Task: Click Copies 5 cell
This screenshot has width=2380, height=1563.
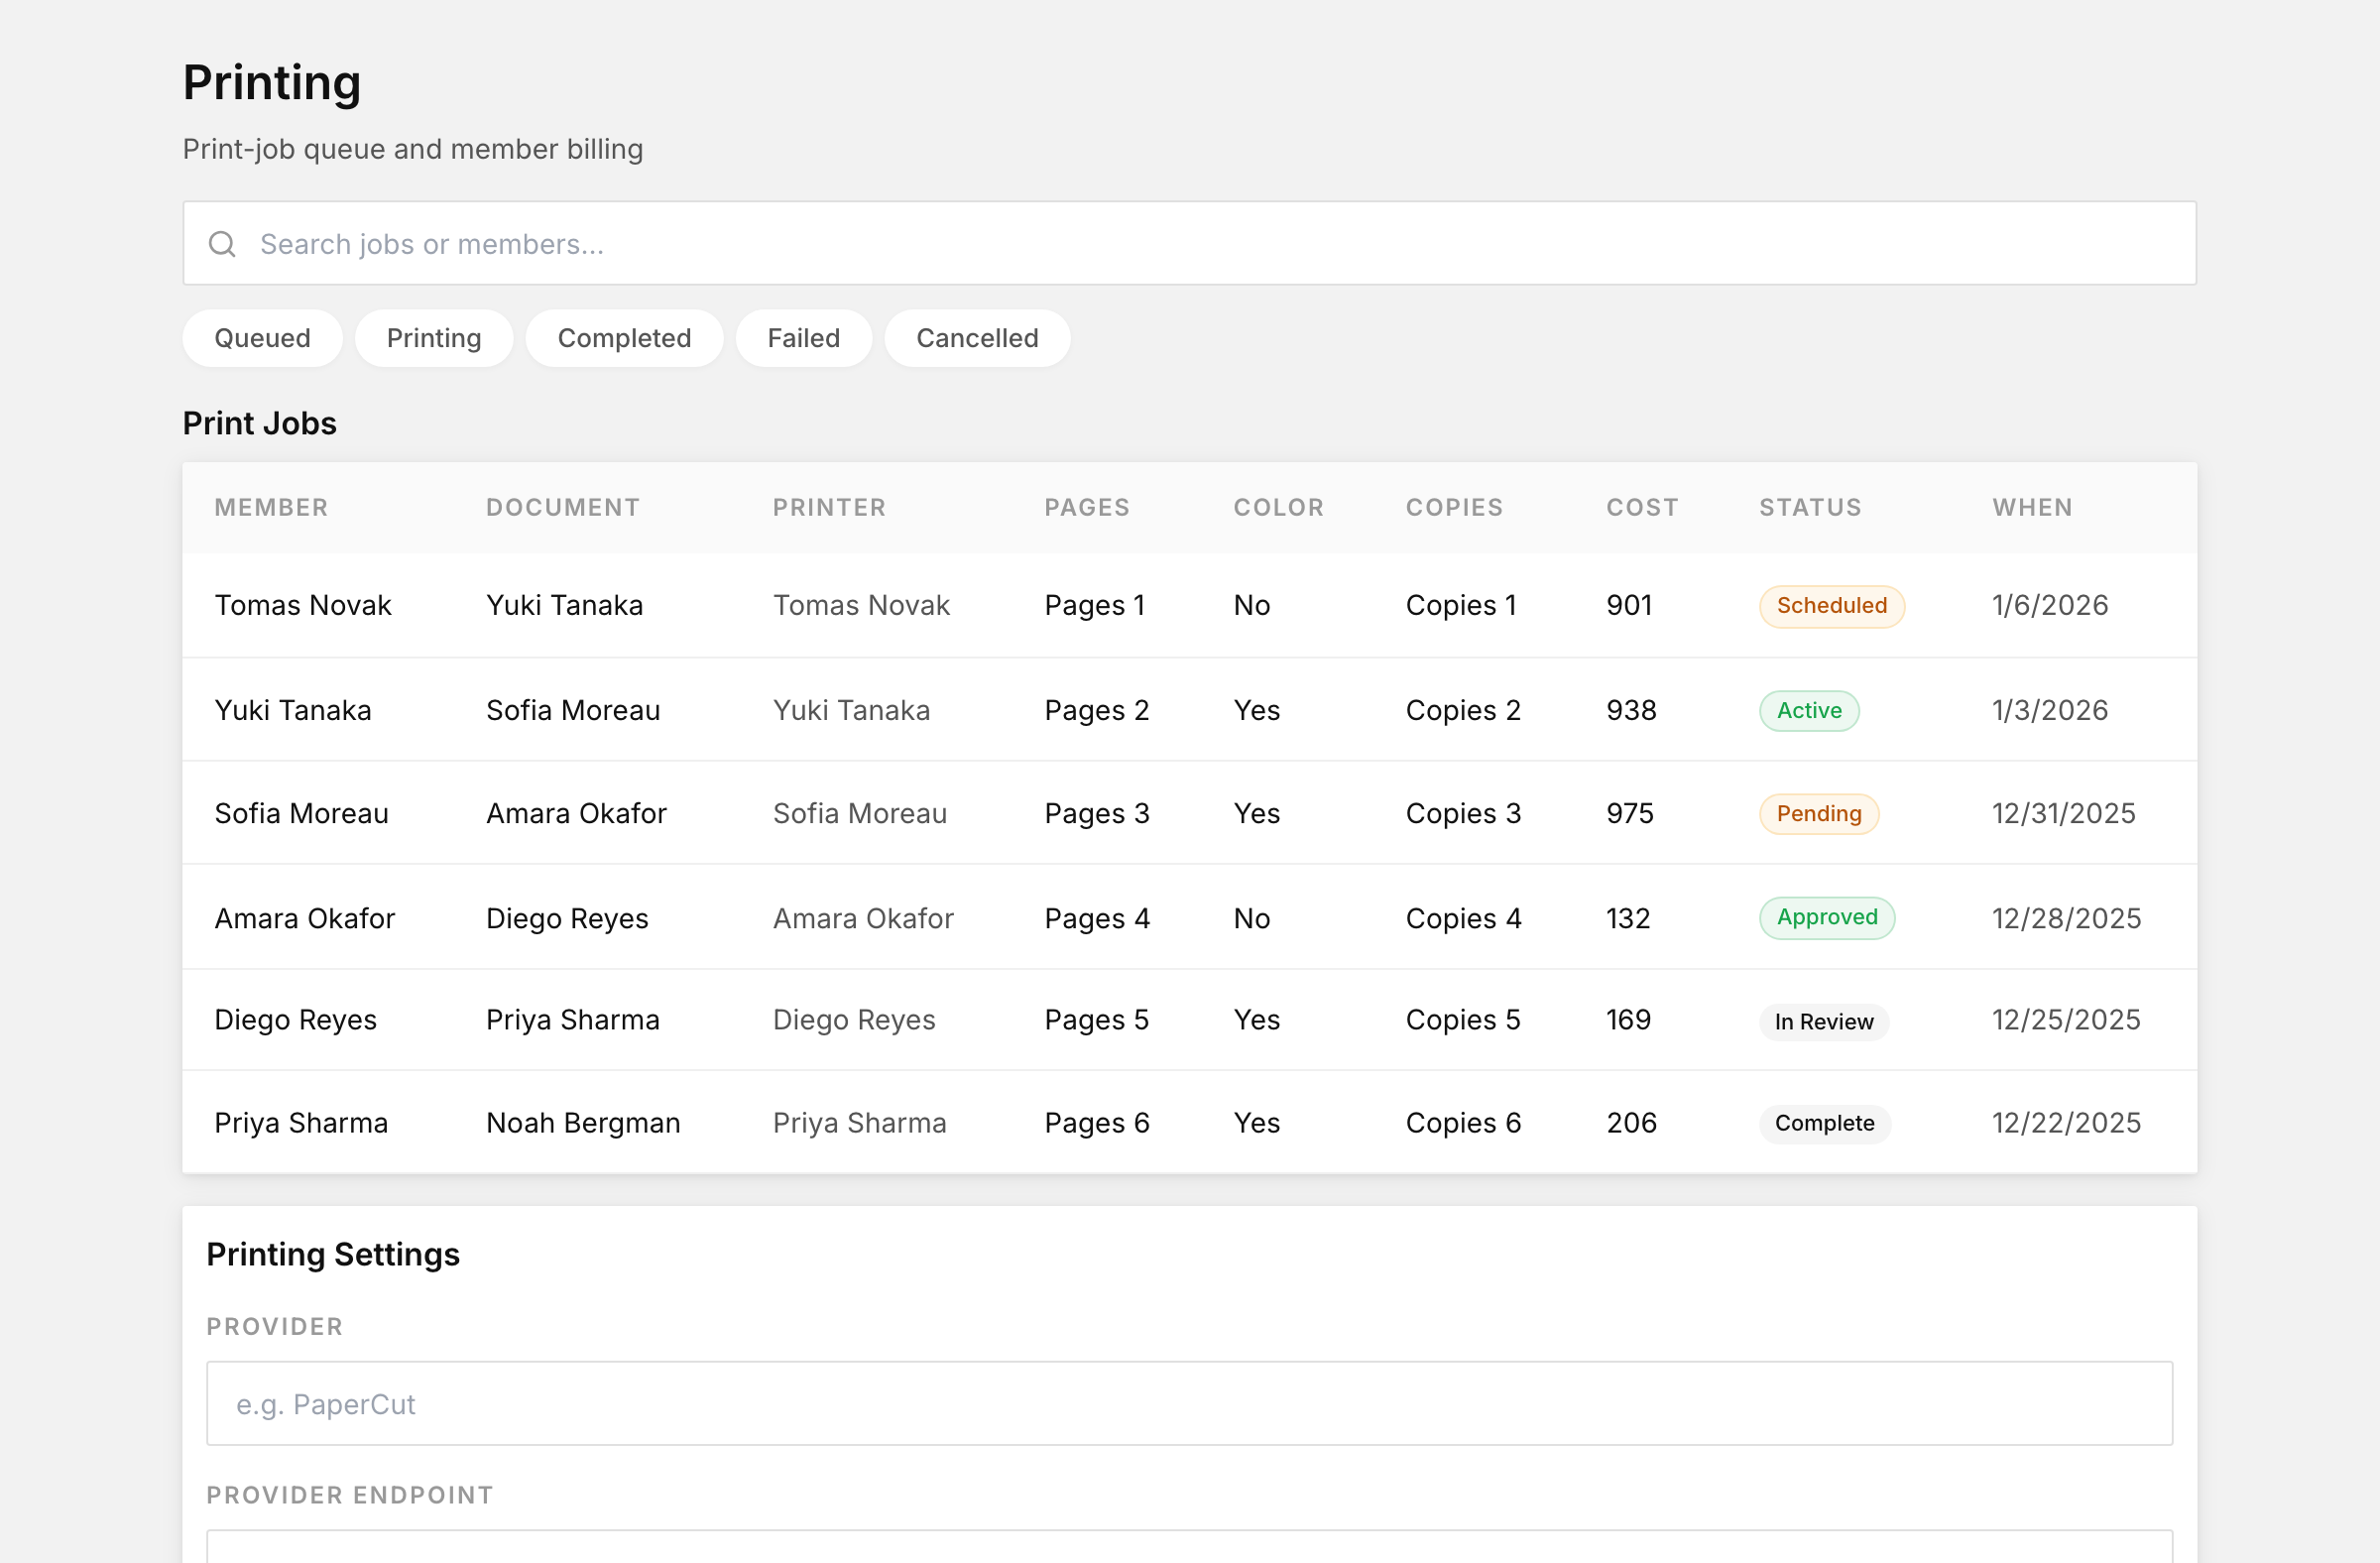Action: (x=1463, y=1020)
